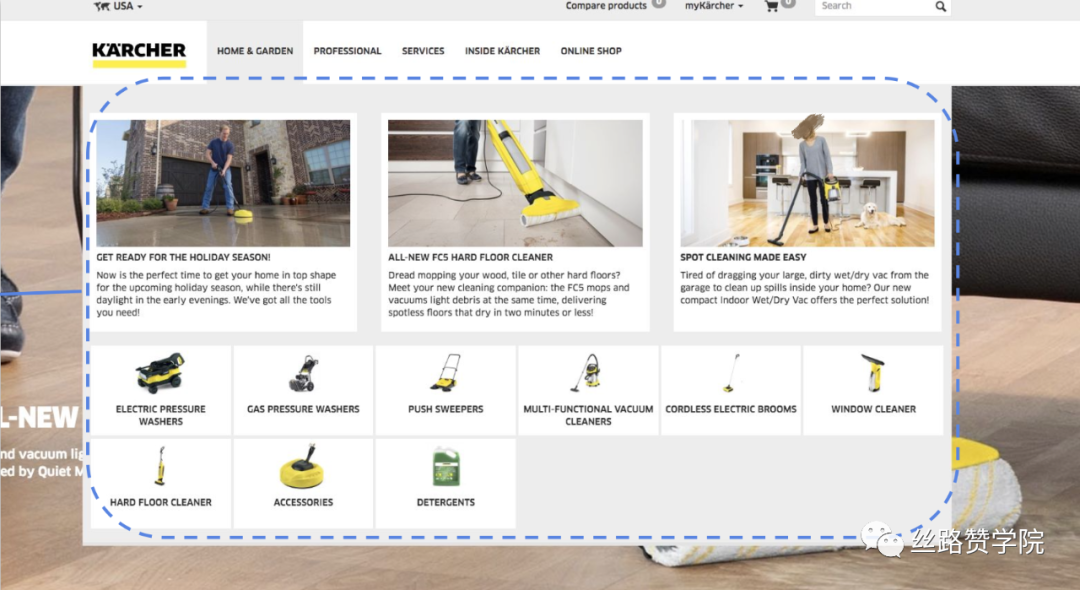
Task: Click the electric pressure washer product icon
Action: pyautogui.click(x=160, y=374)
